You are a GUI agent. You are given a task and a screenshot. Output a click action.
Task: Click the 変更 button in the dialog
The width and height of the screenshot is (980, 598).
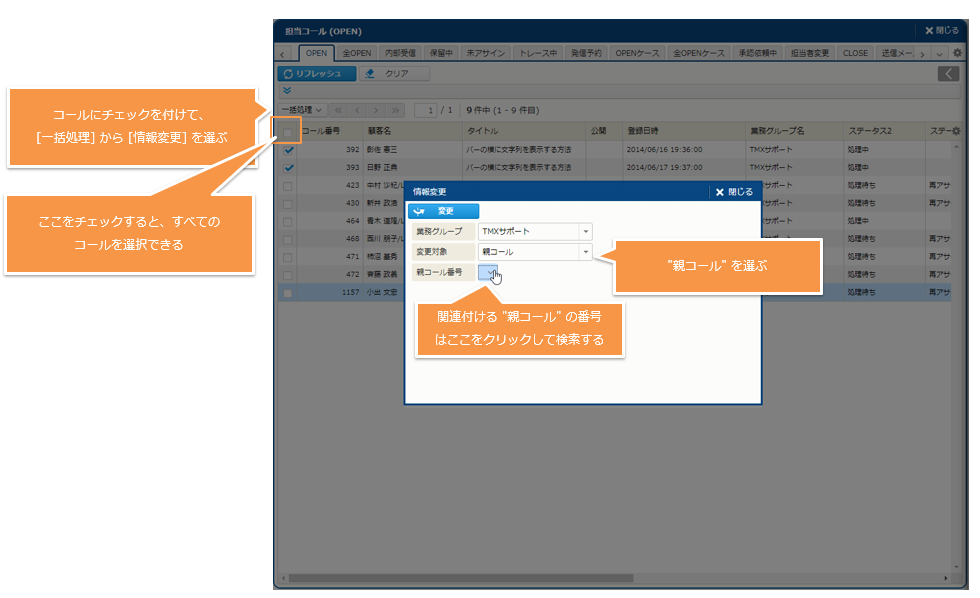pyautogui.click(x=443, y=211)
